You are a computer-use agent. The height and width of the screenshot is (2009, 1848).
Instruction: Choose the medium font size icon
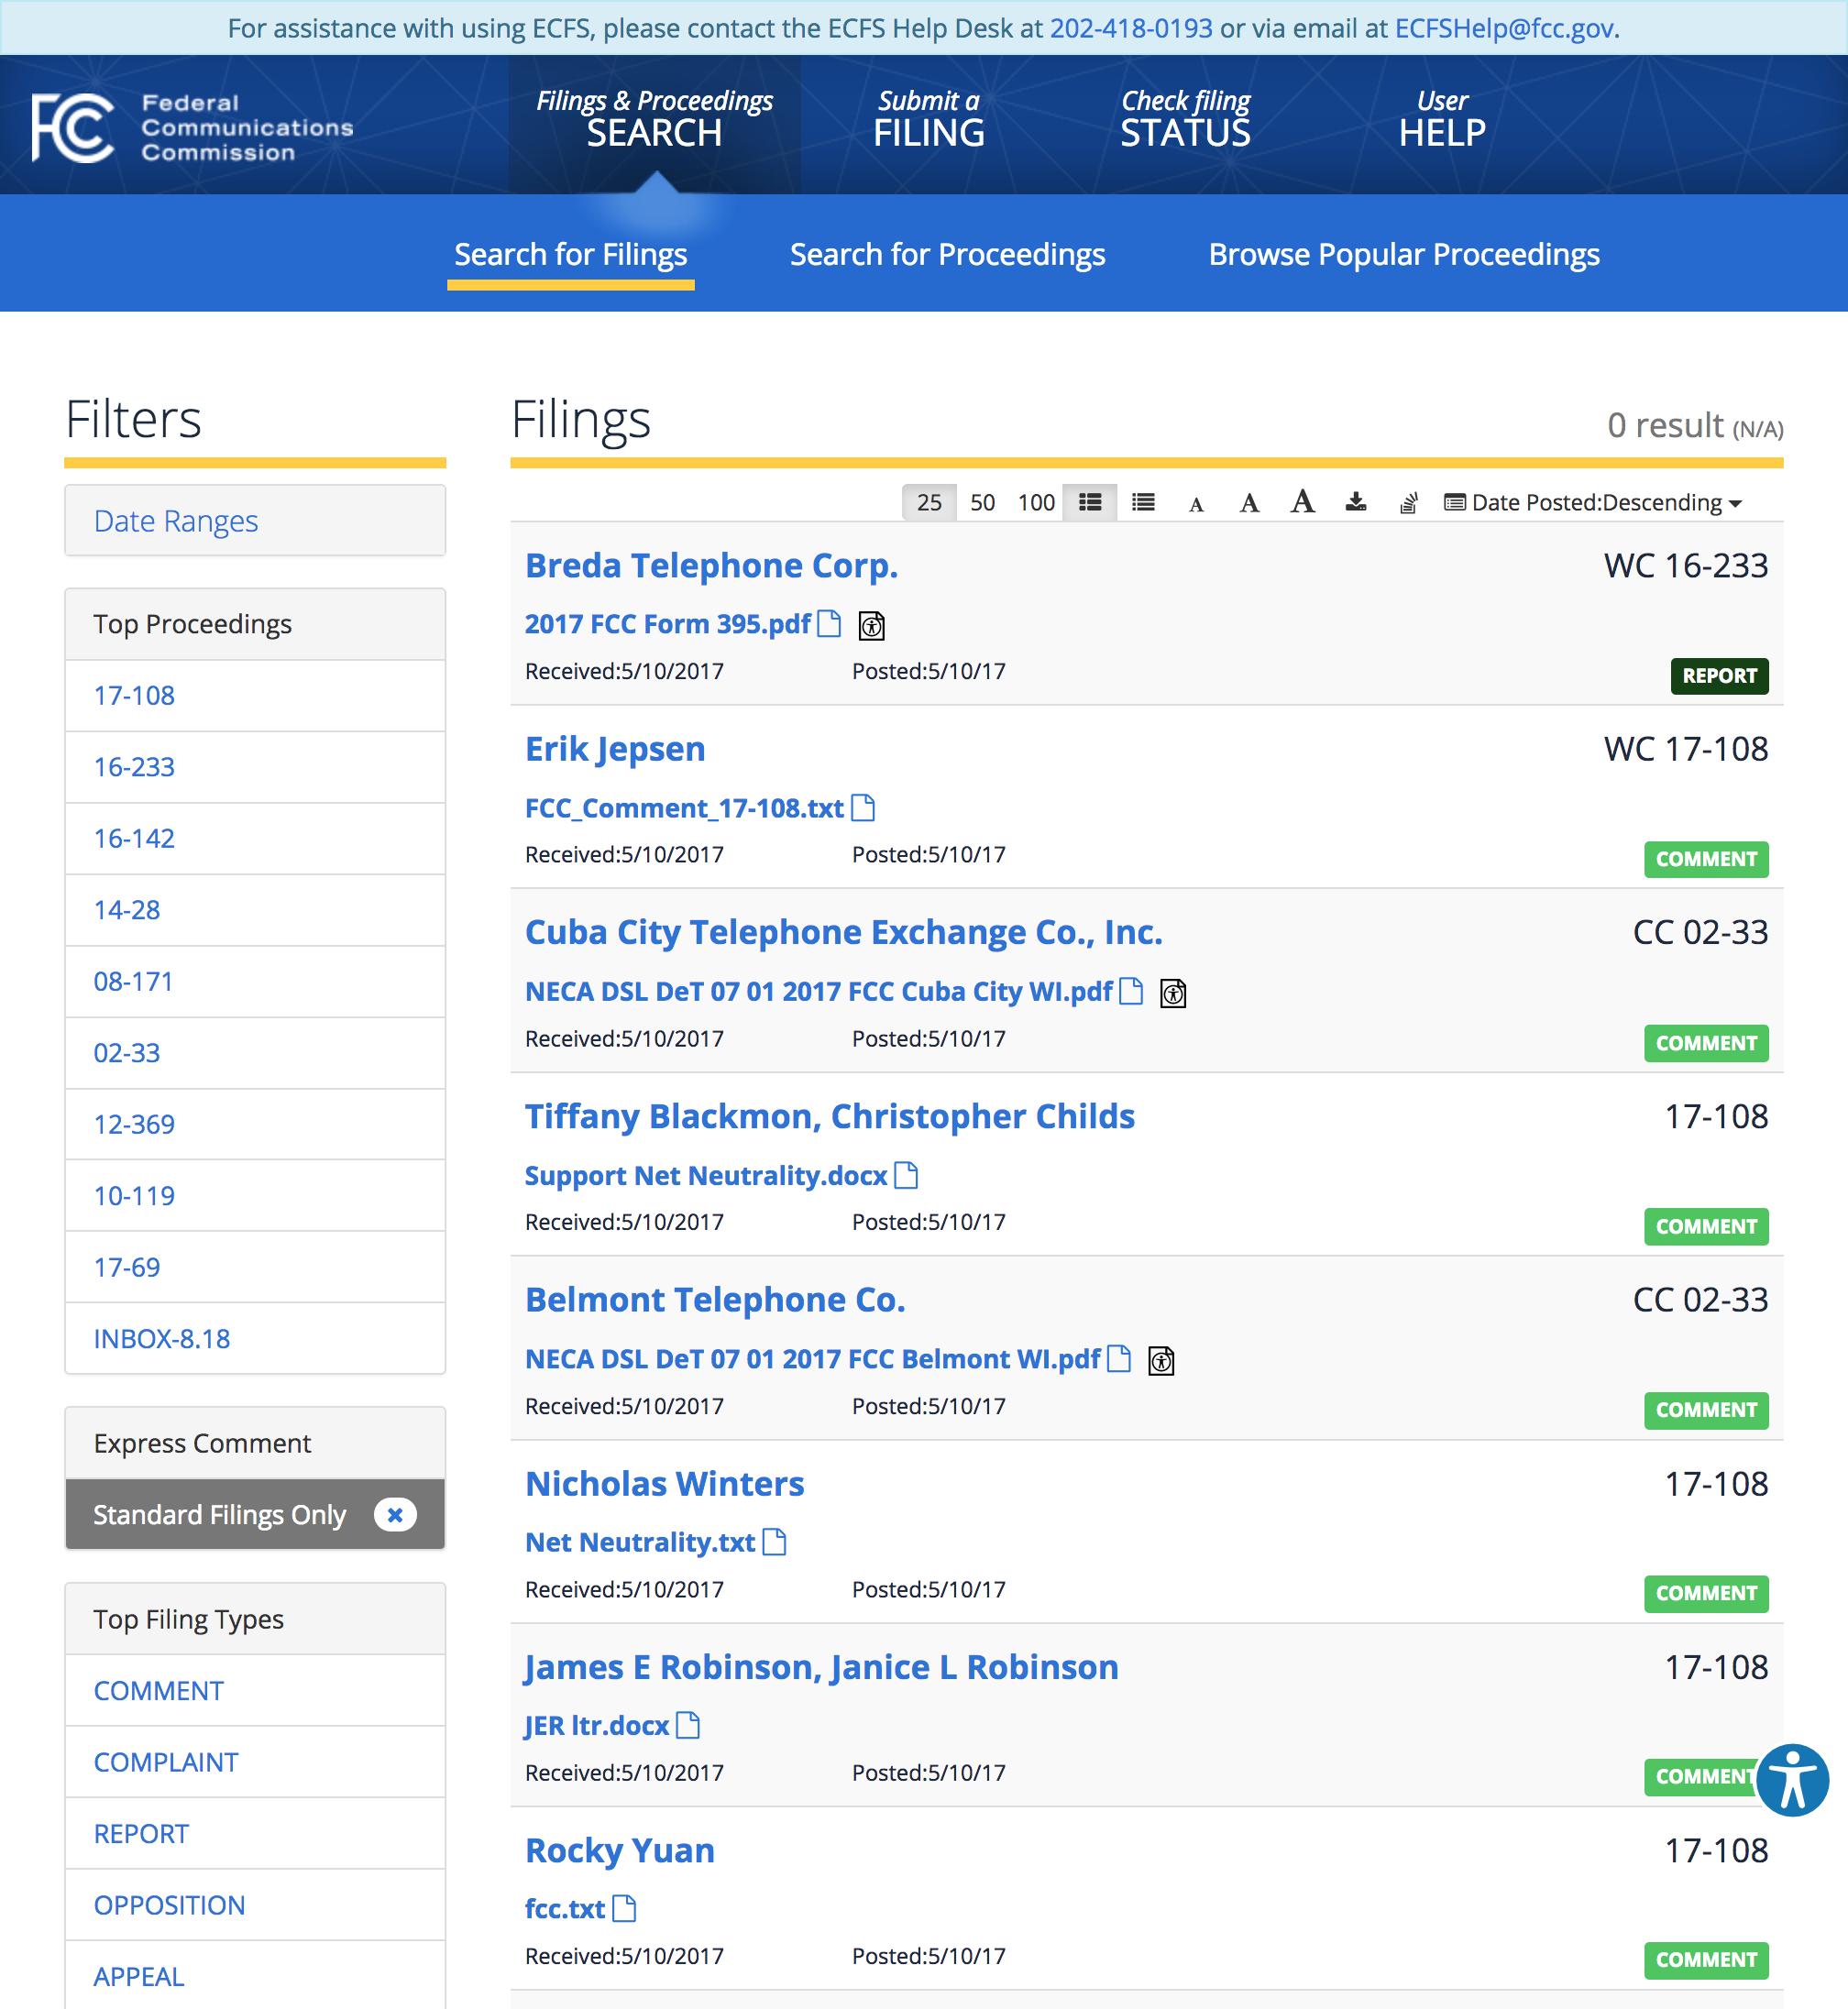1249,502
